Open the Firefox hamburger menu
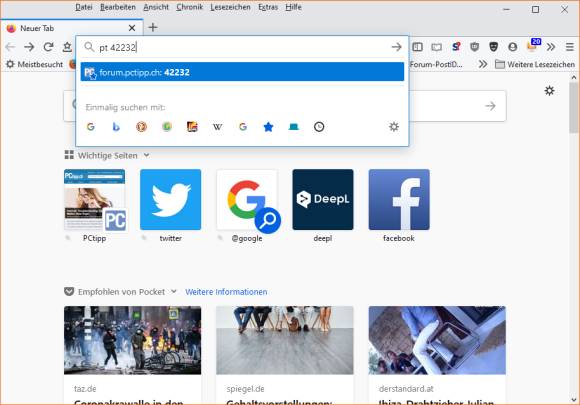 [570, 47]
